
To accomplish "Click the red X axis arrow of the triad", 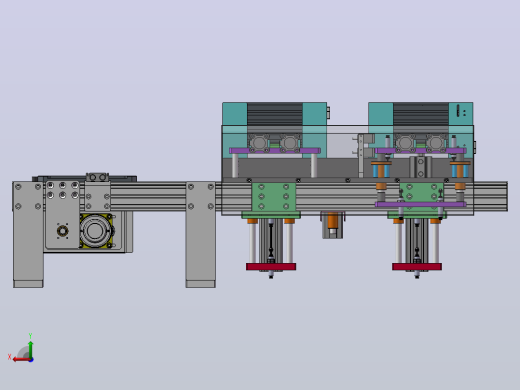I will [21, 360].
